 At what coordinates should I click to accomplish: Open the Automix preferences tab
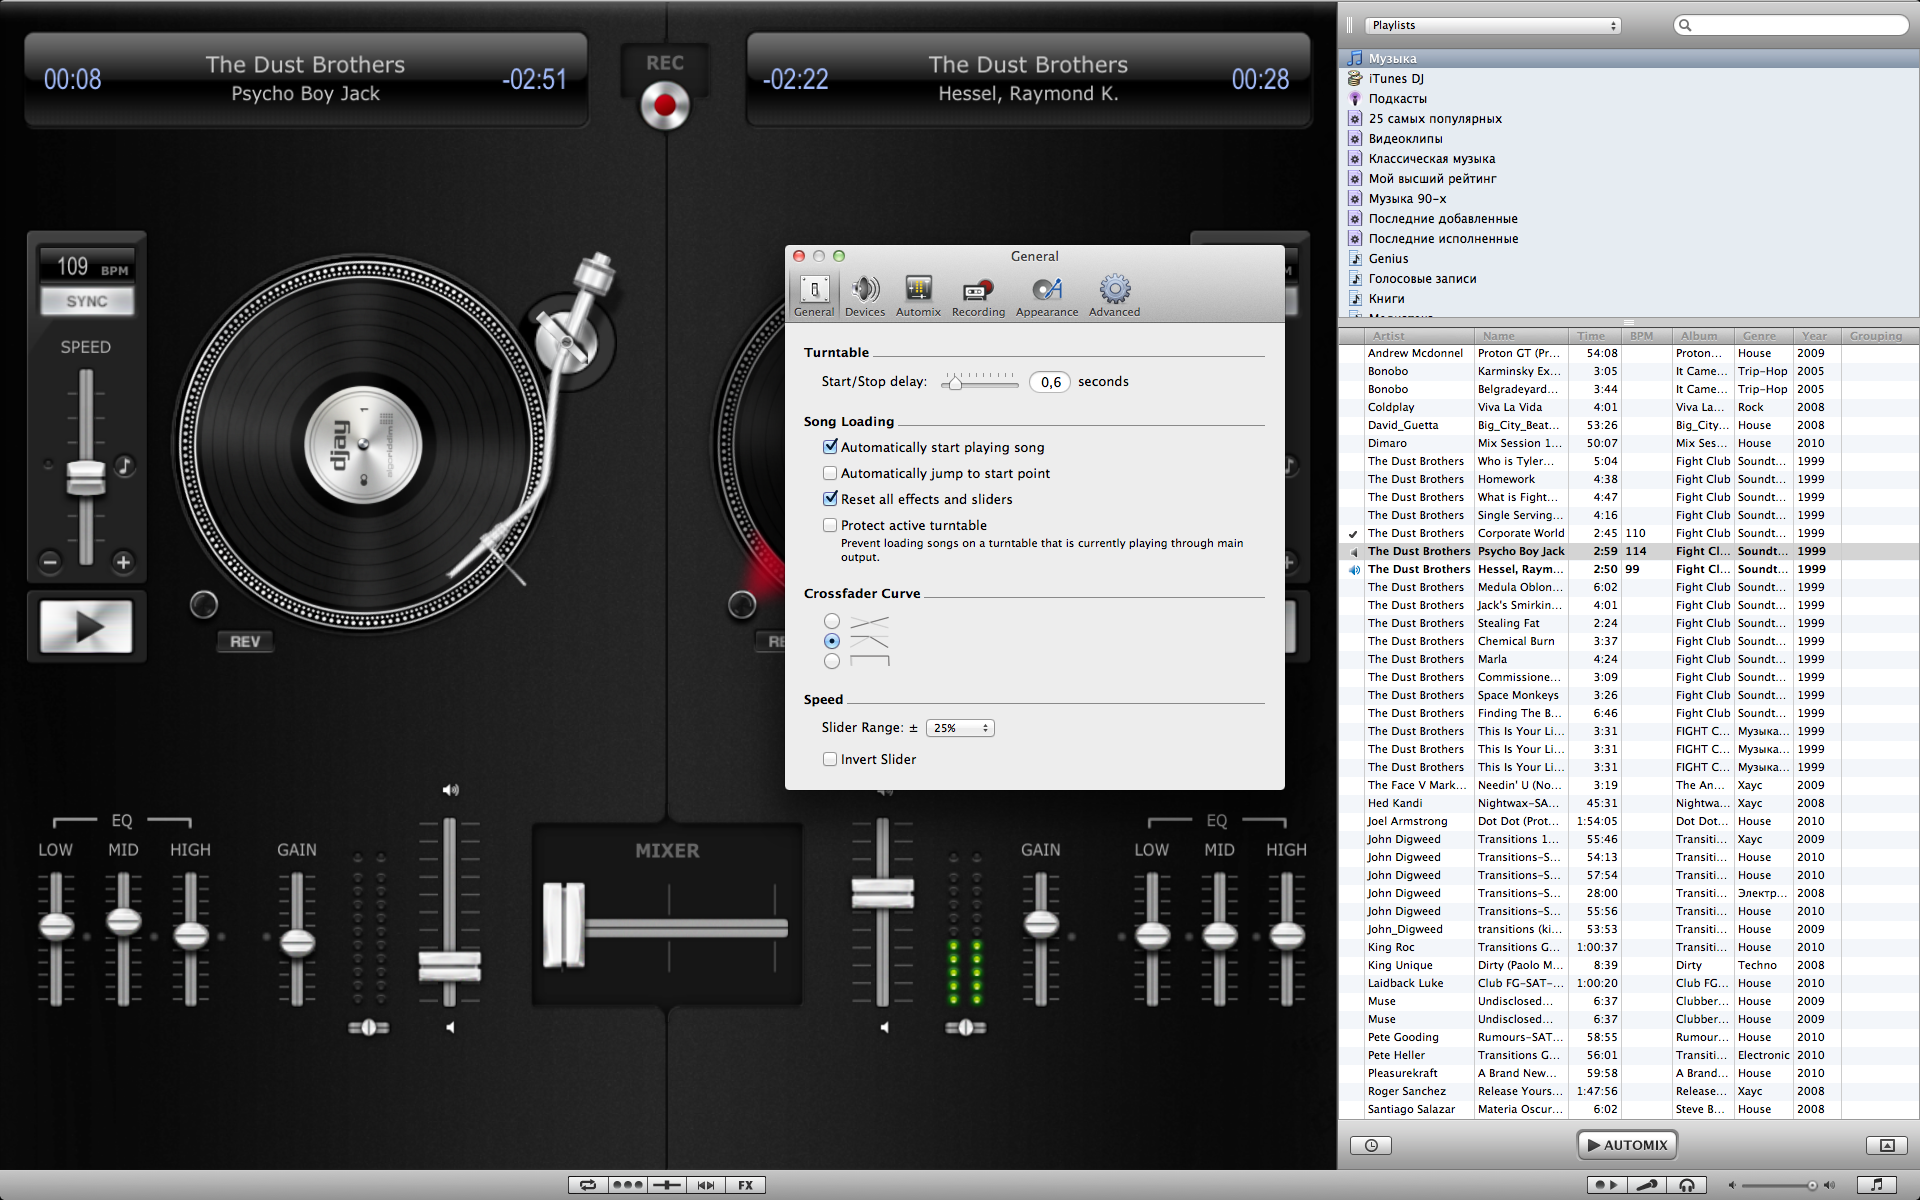918,296
